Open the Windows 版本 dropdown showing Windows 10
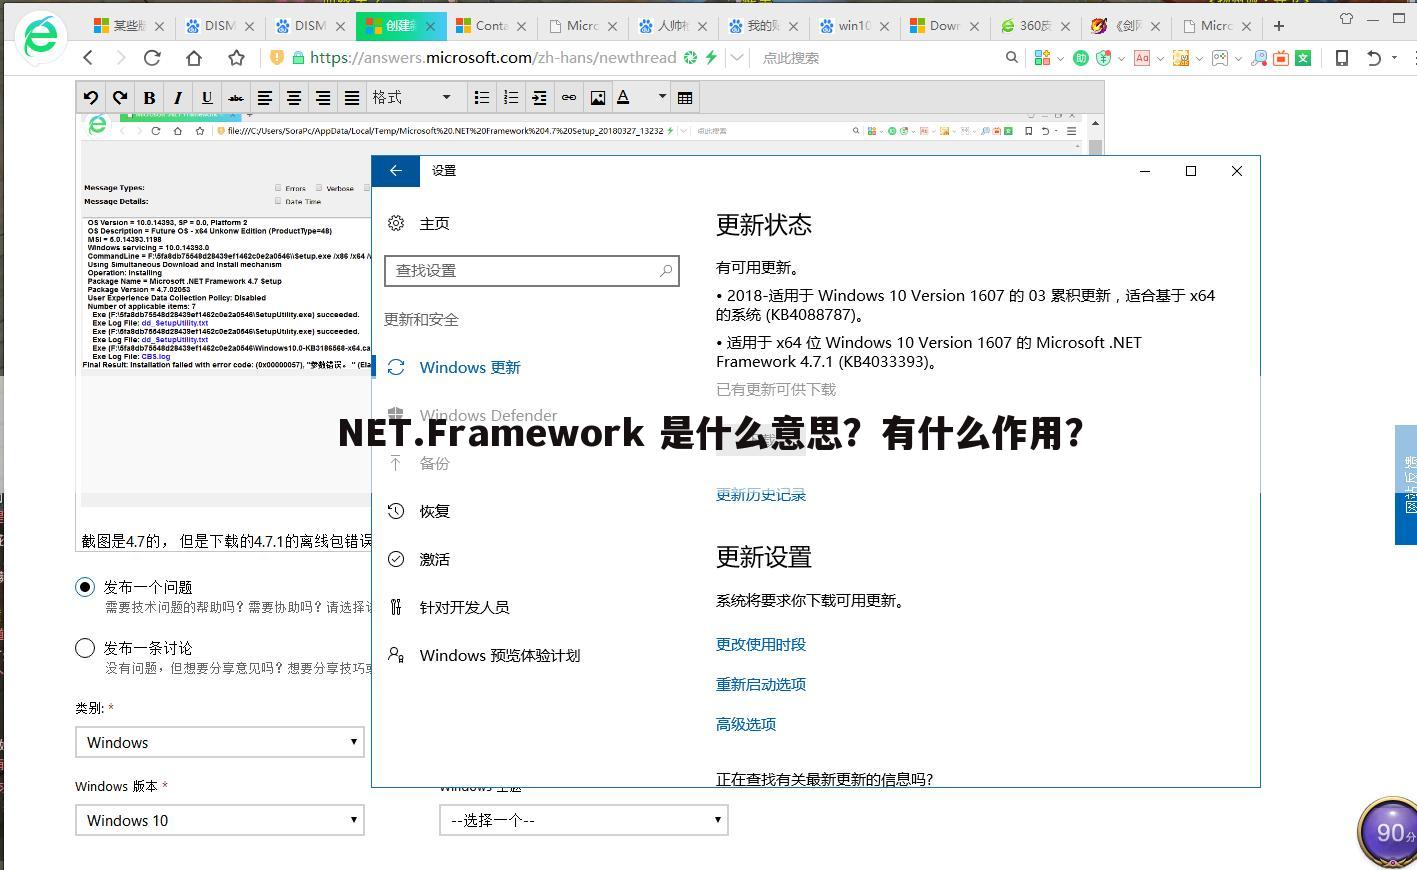 tap(220, 820)
